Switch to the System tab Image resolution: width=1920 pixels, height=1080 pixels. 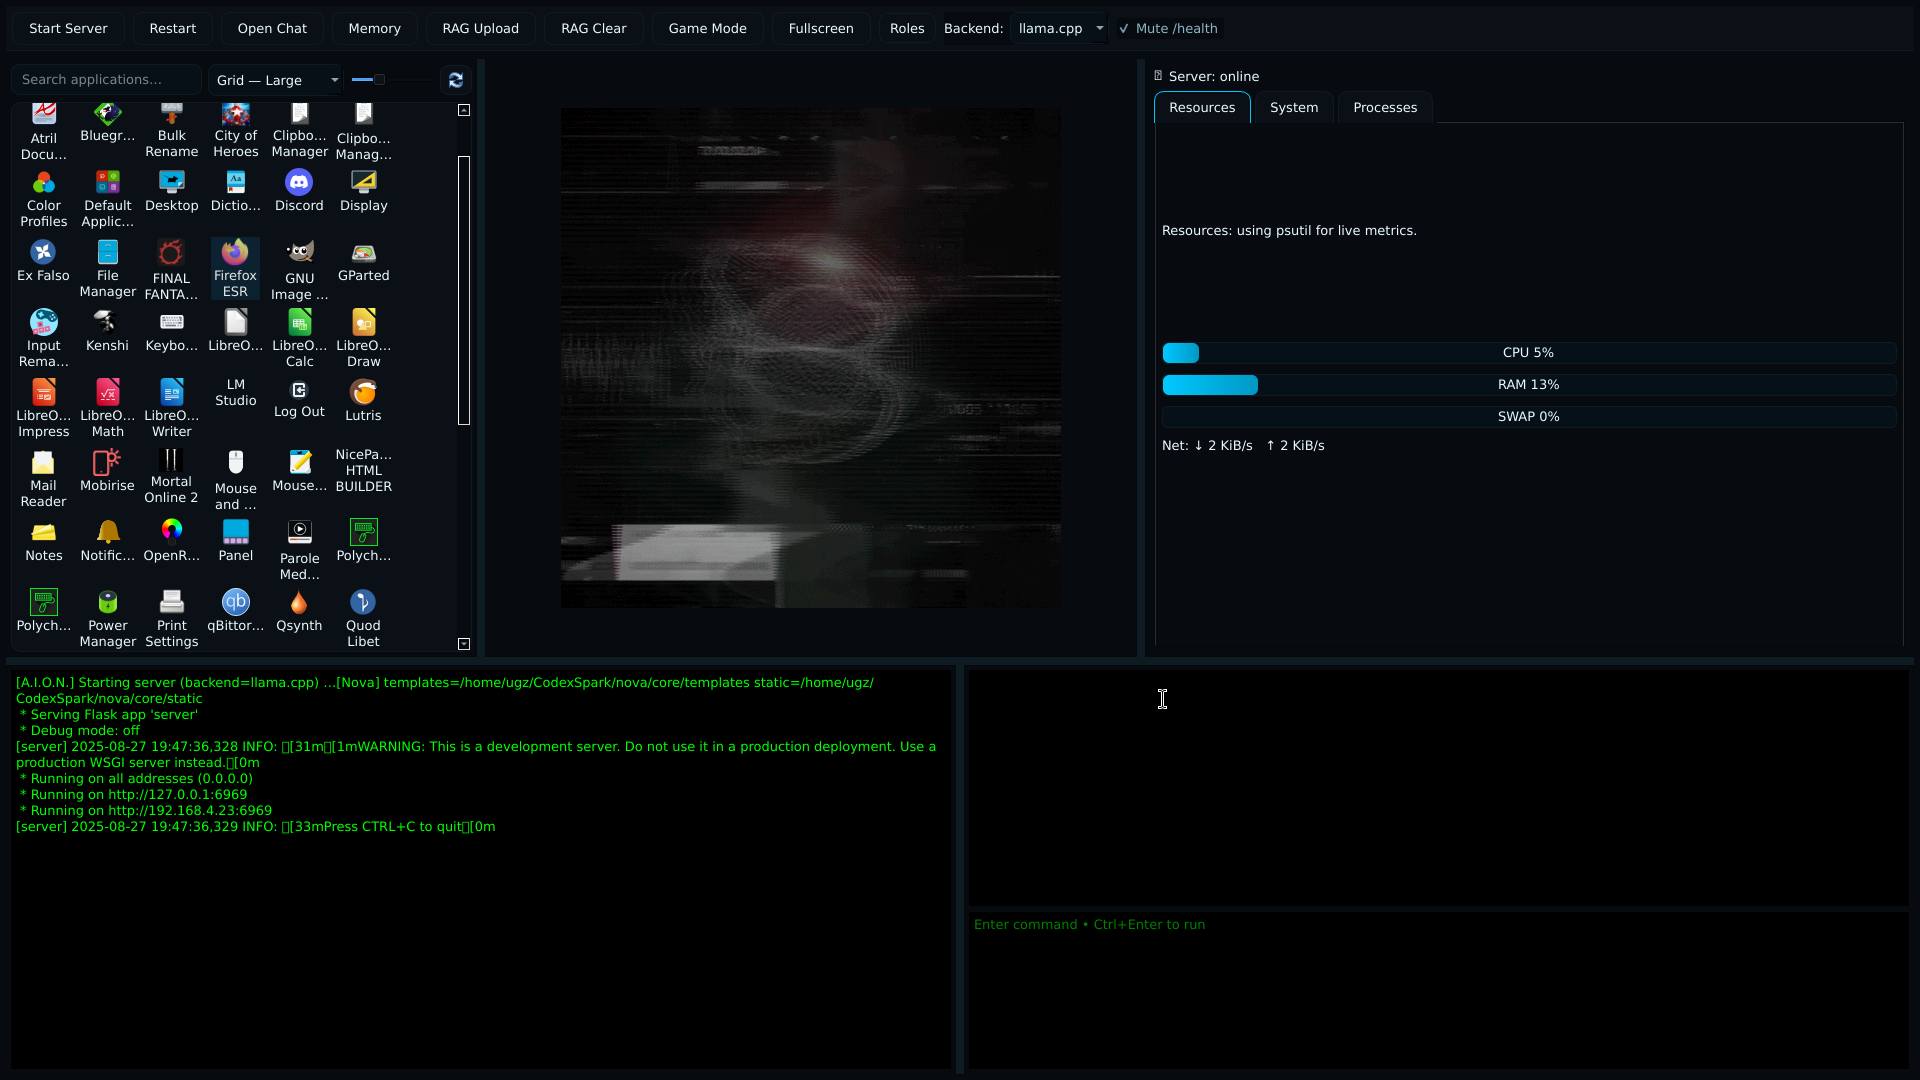click(x=1293, y=108)
